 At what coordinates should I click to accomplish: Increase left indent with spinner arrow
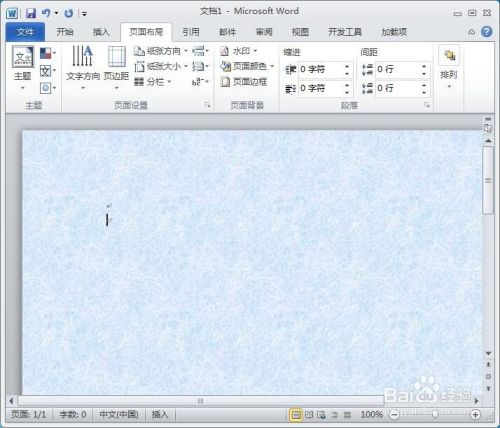click(x=347, y=66)
